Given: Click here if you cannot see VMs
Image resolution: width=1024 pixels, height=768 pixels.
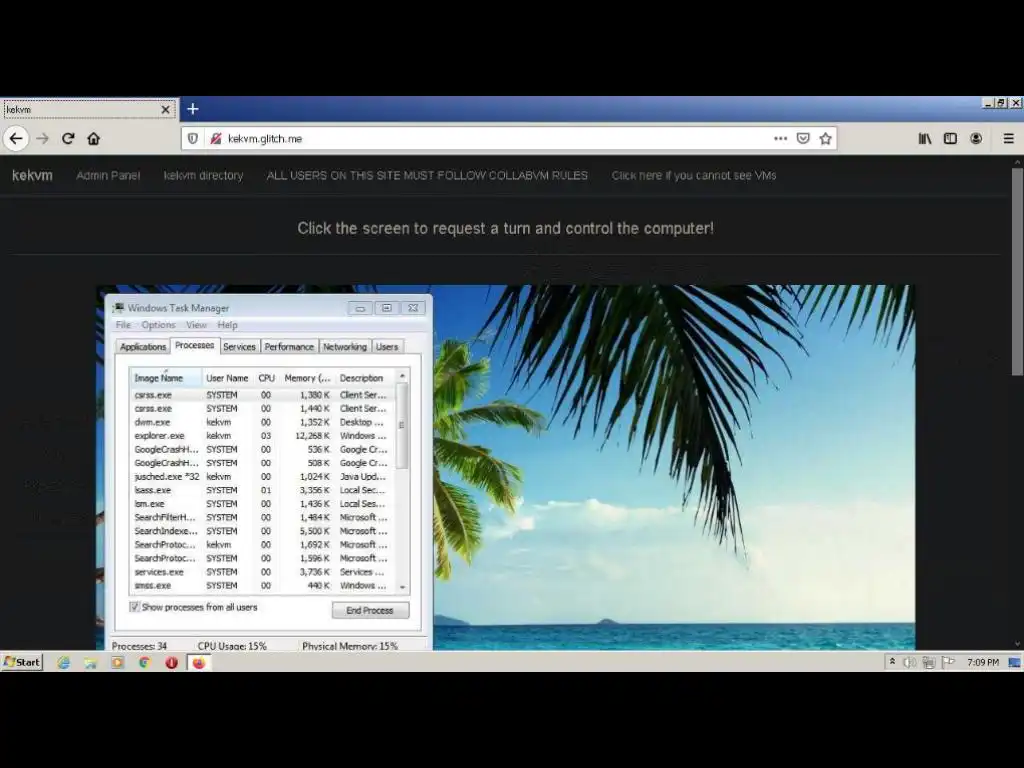Looking at the screenshot, I should click(x=694, y=175).
